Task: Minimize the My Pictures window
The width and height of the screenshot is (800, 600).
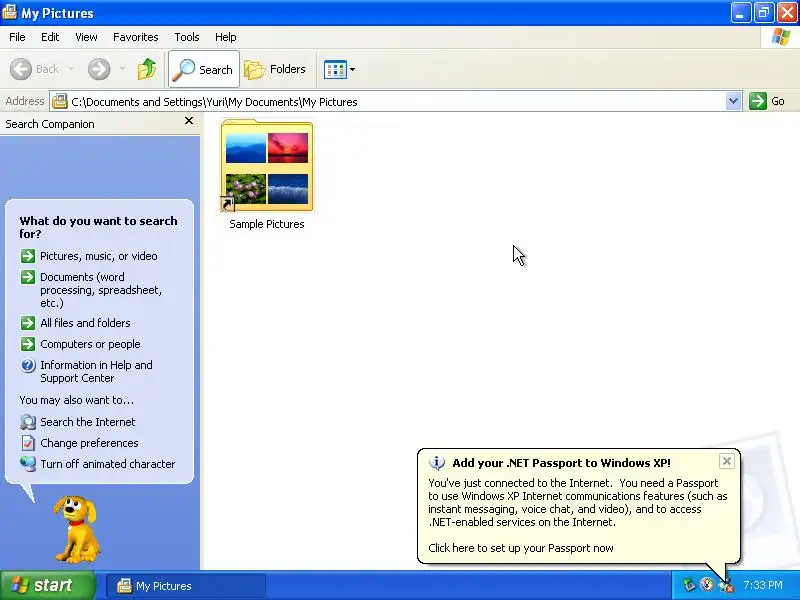Action: [x=740, y=13]
